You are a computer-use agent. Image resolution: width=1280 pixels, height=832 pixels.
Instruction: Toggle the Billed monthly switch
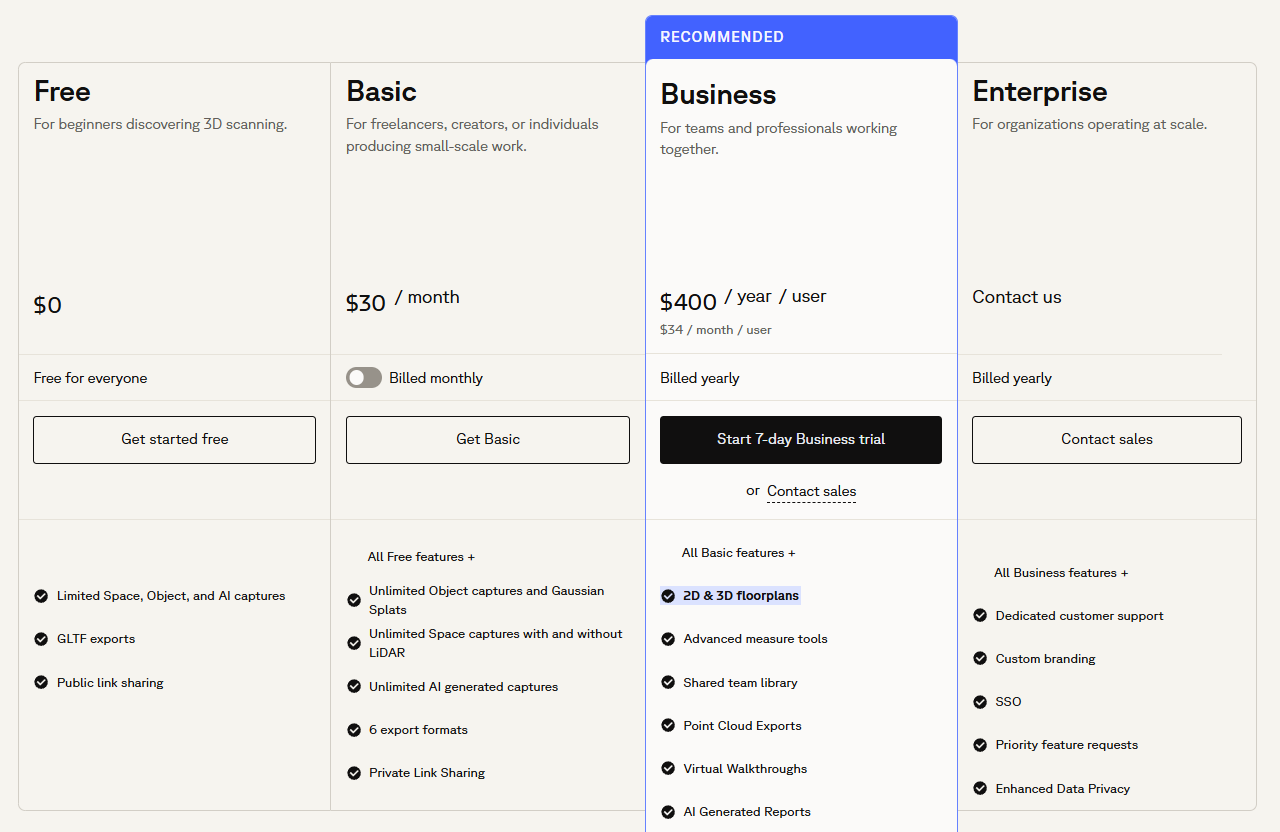coord(364,378)
